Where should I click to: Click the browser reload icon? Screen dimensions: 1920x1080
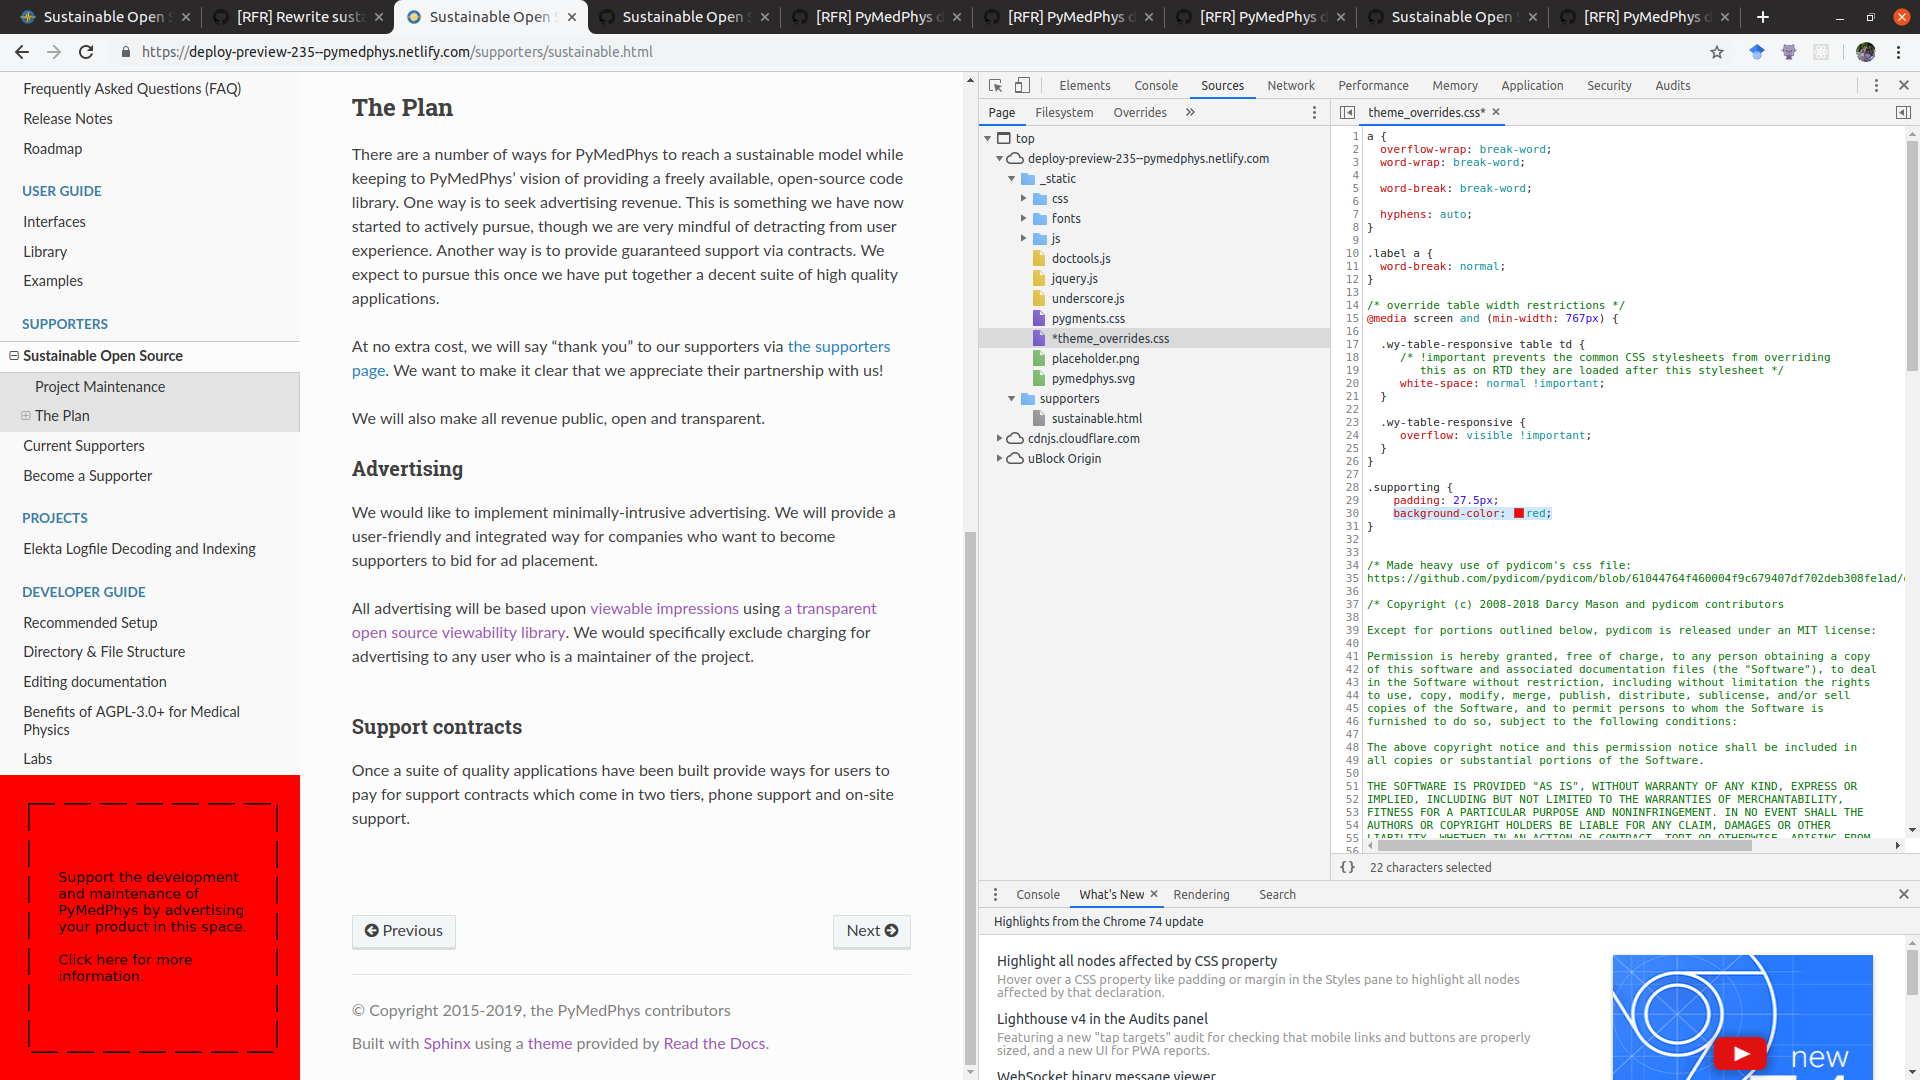[86, 52]
